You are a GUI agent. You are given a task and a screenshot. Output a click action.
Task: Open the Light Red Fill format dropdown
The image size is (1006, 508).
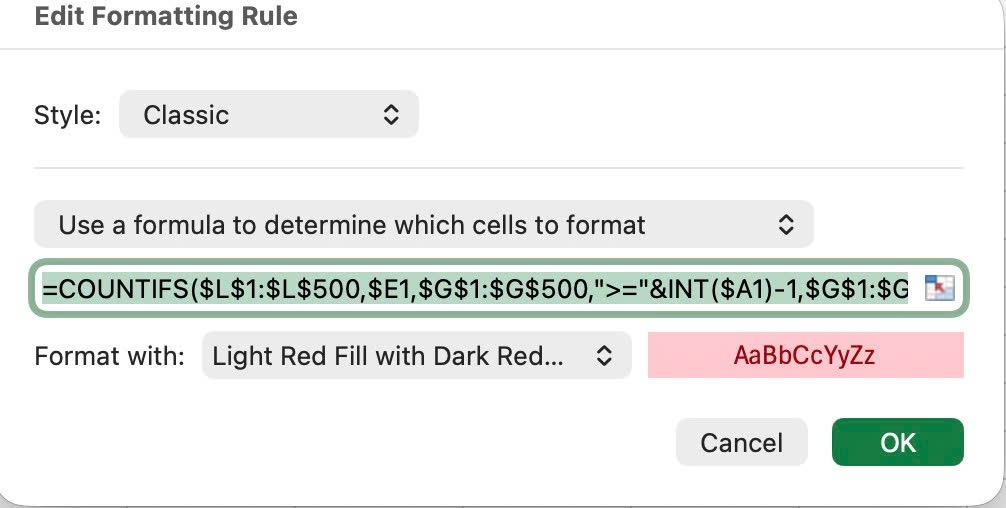(416, 355)
